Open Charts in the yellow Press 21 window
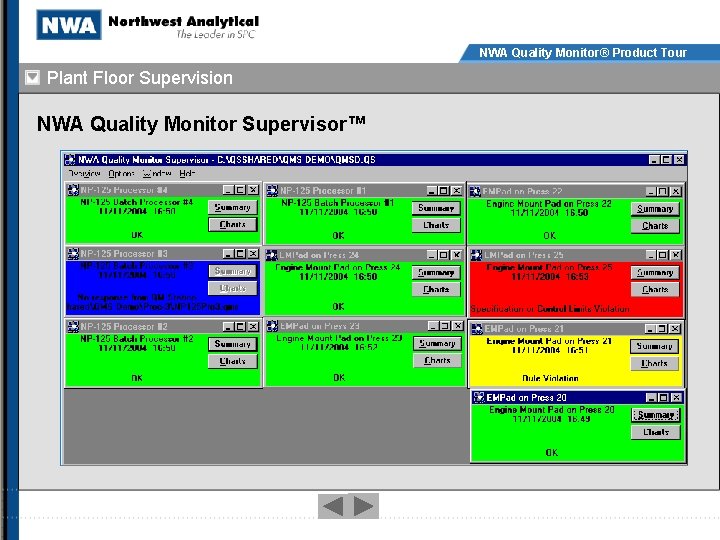This screenshot has width=720, height=540. 655,364
